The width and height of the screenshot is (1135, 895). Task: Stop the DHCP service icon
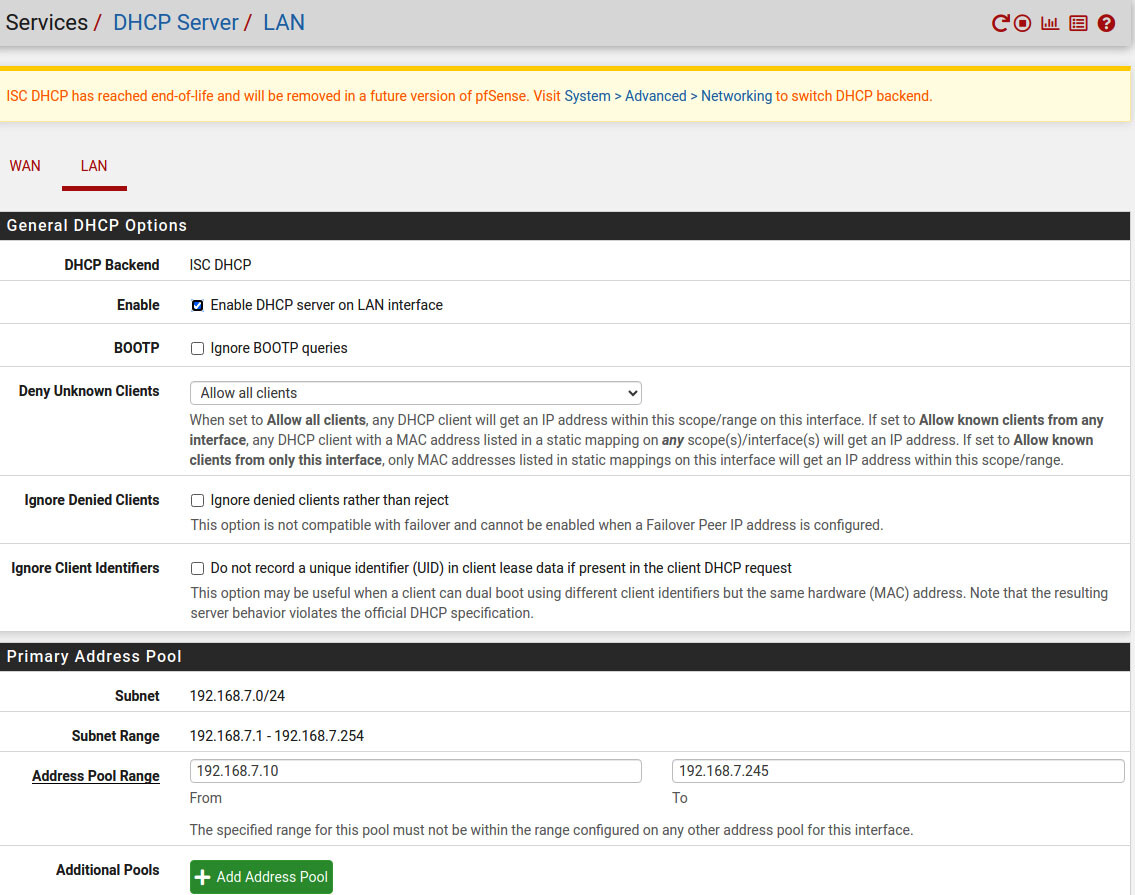point(1022,23)
